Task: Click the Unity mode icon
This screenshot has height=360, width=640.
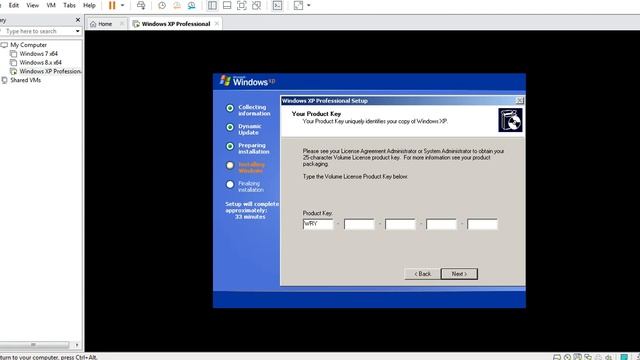Action: point(256,5)
